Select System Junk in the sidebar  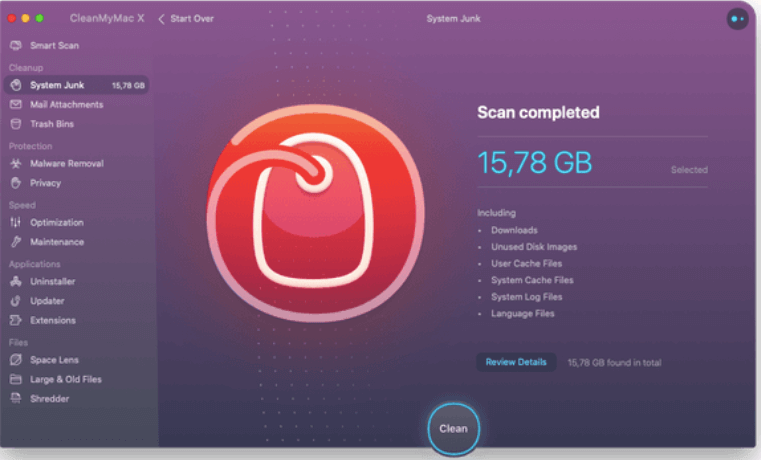tap(78, 85)
